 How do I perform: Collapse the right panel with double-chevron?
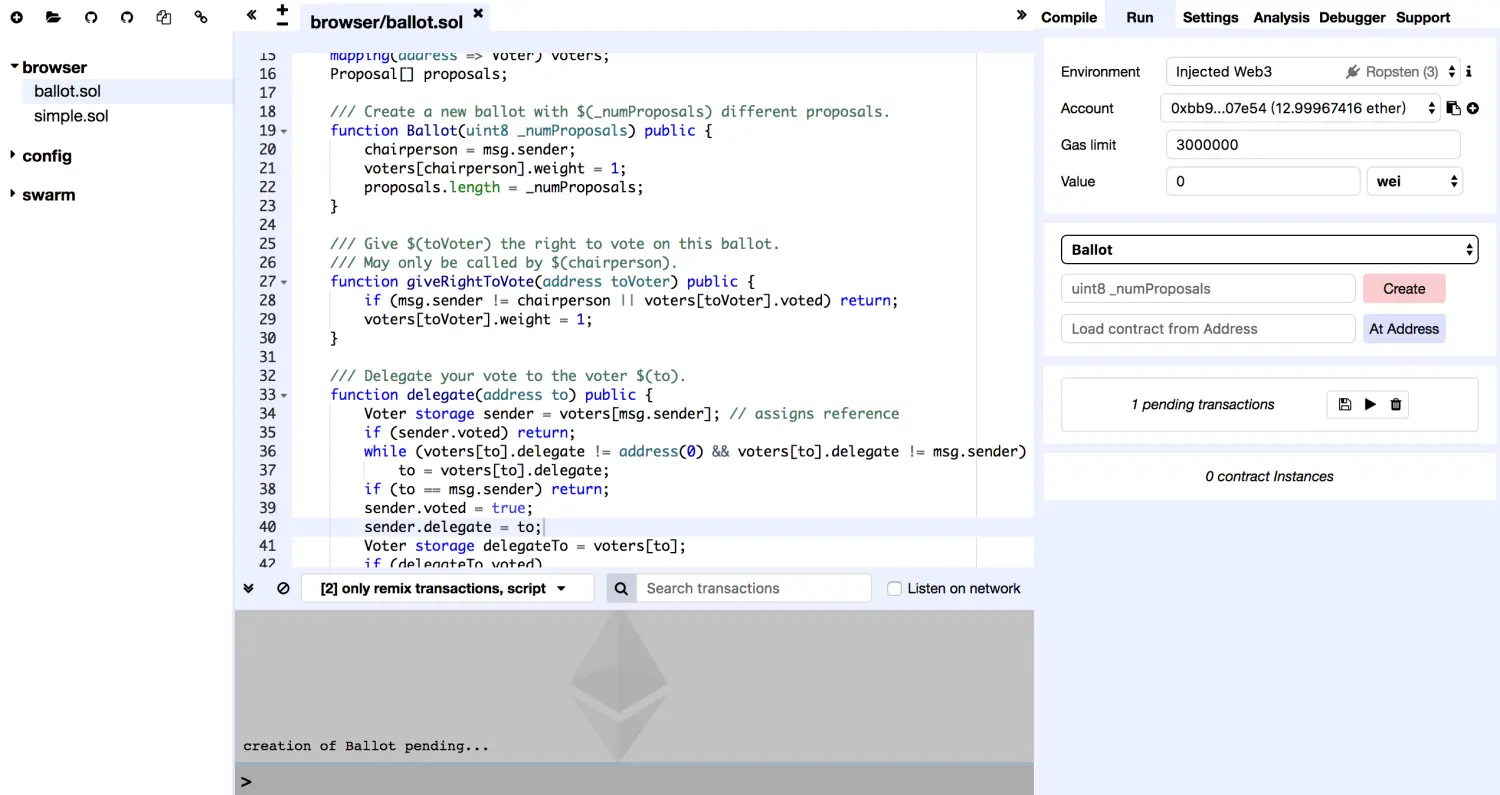(1021, 15)
